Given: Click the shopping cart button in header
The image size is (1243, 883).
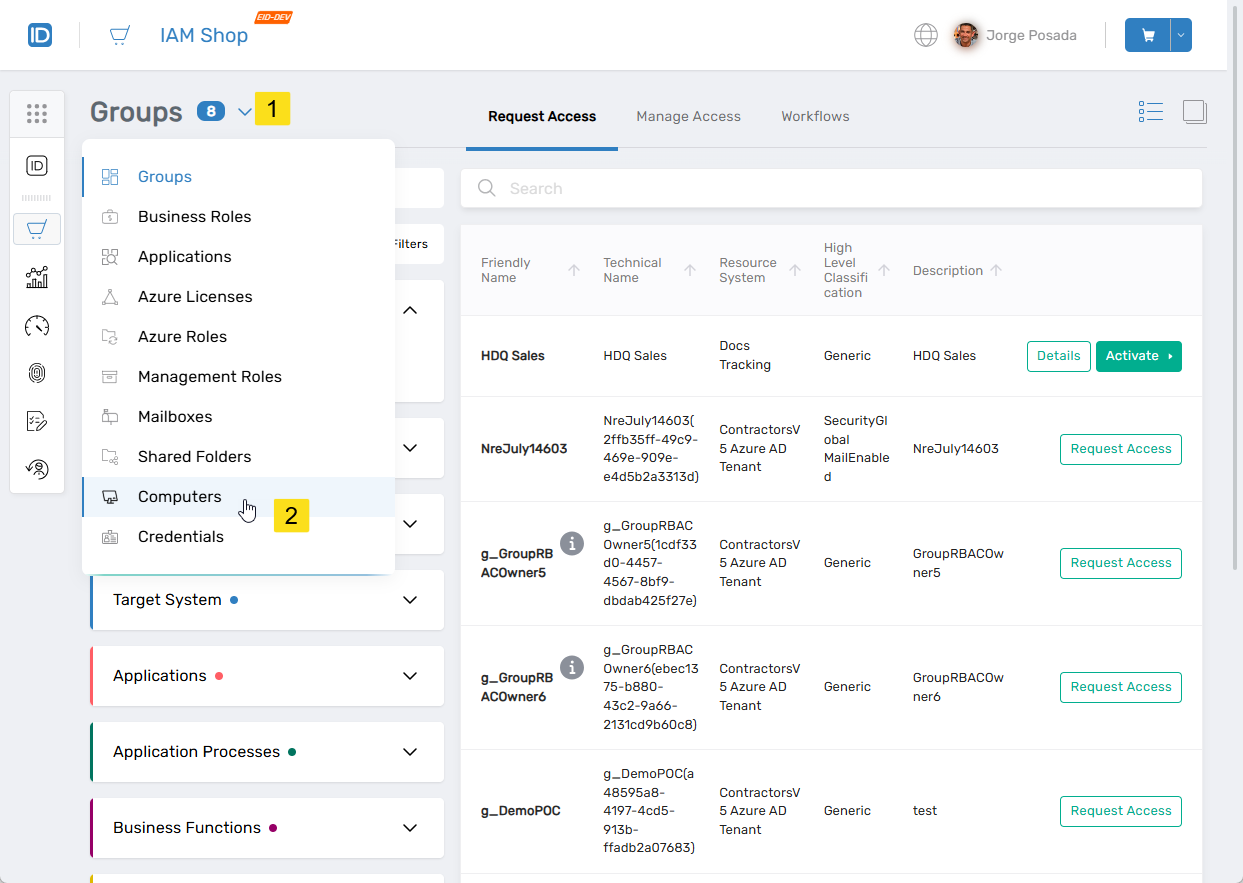Looking at the screenshot, I should pyautogui.click(x=1147, y=35).
